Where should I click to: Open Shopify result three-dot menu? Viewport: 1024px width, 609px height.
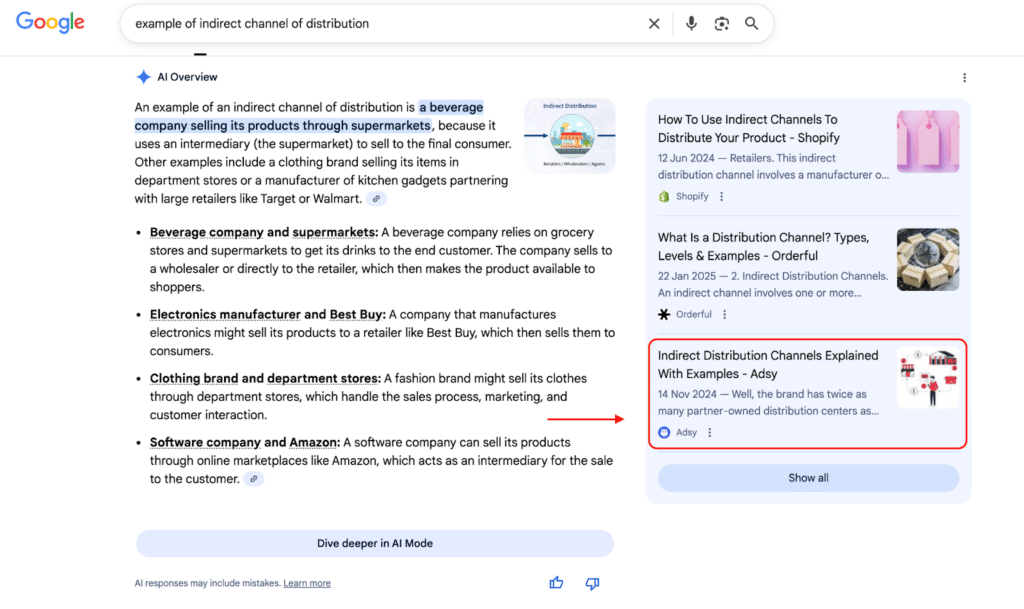click(722, 197)
